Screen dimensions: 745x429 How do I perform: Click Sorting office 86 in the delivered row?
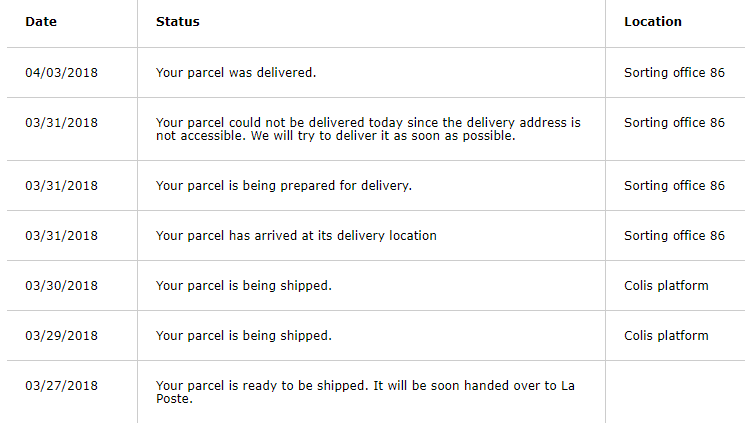(674, 73)
